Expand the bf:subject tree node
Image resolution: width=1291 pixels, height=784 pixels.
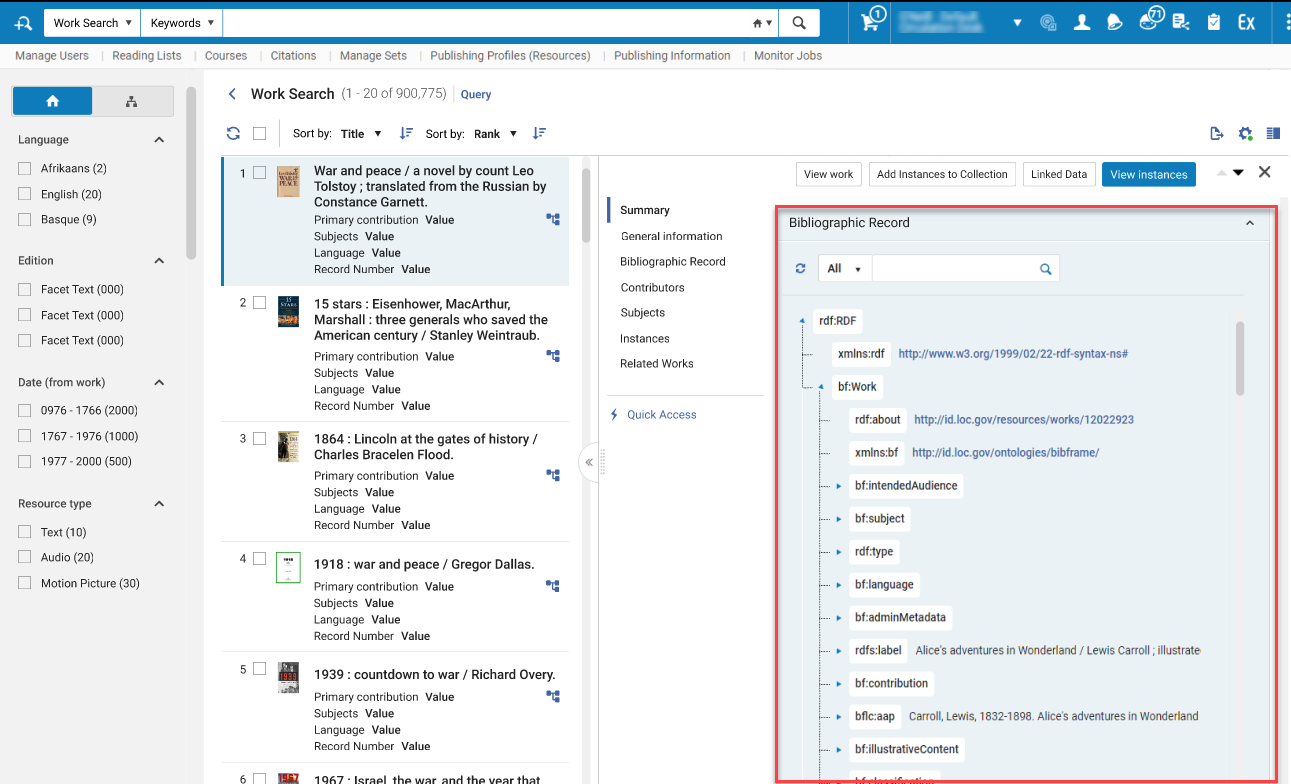click(839, 519)
